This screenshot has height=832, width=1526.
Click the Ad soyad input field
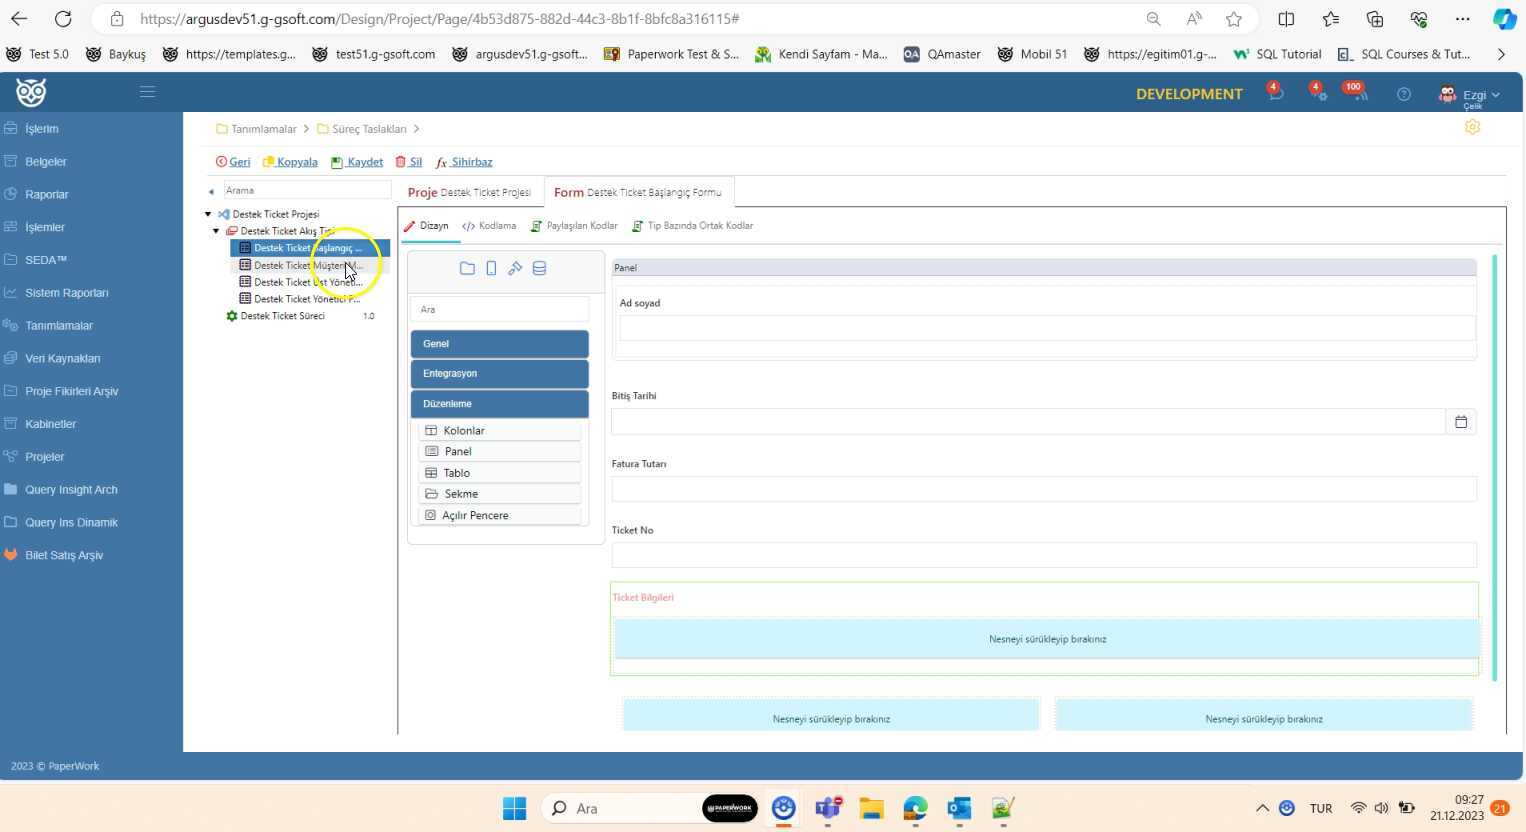1046,328
